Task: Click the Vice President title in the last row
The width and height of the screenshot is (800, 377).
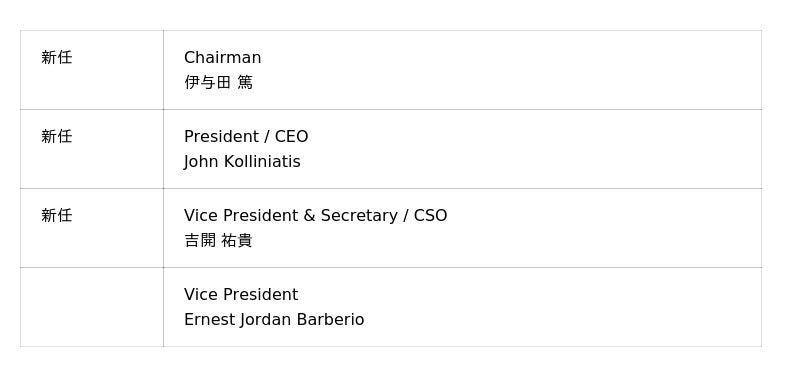Action: click(241, 295)
